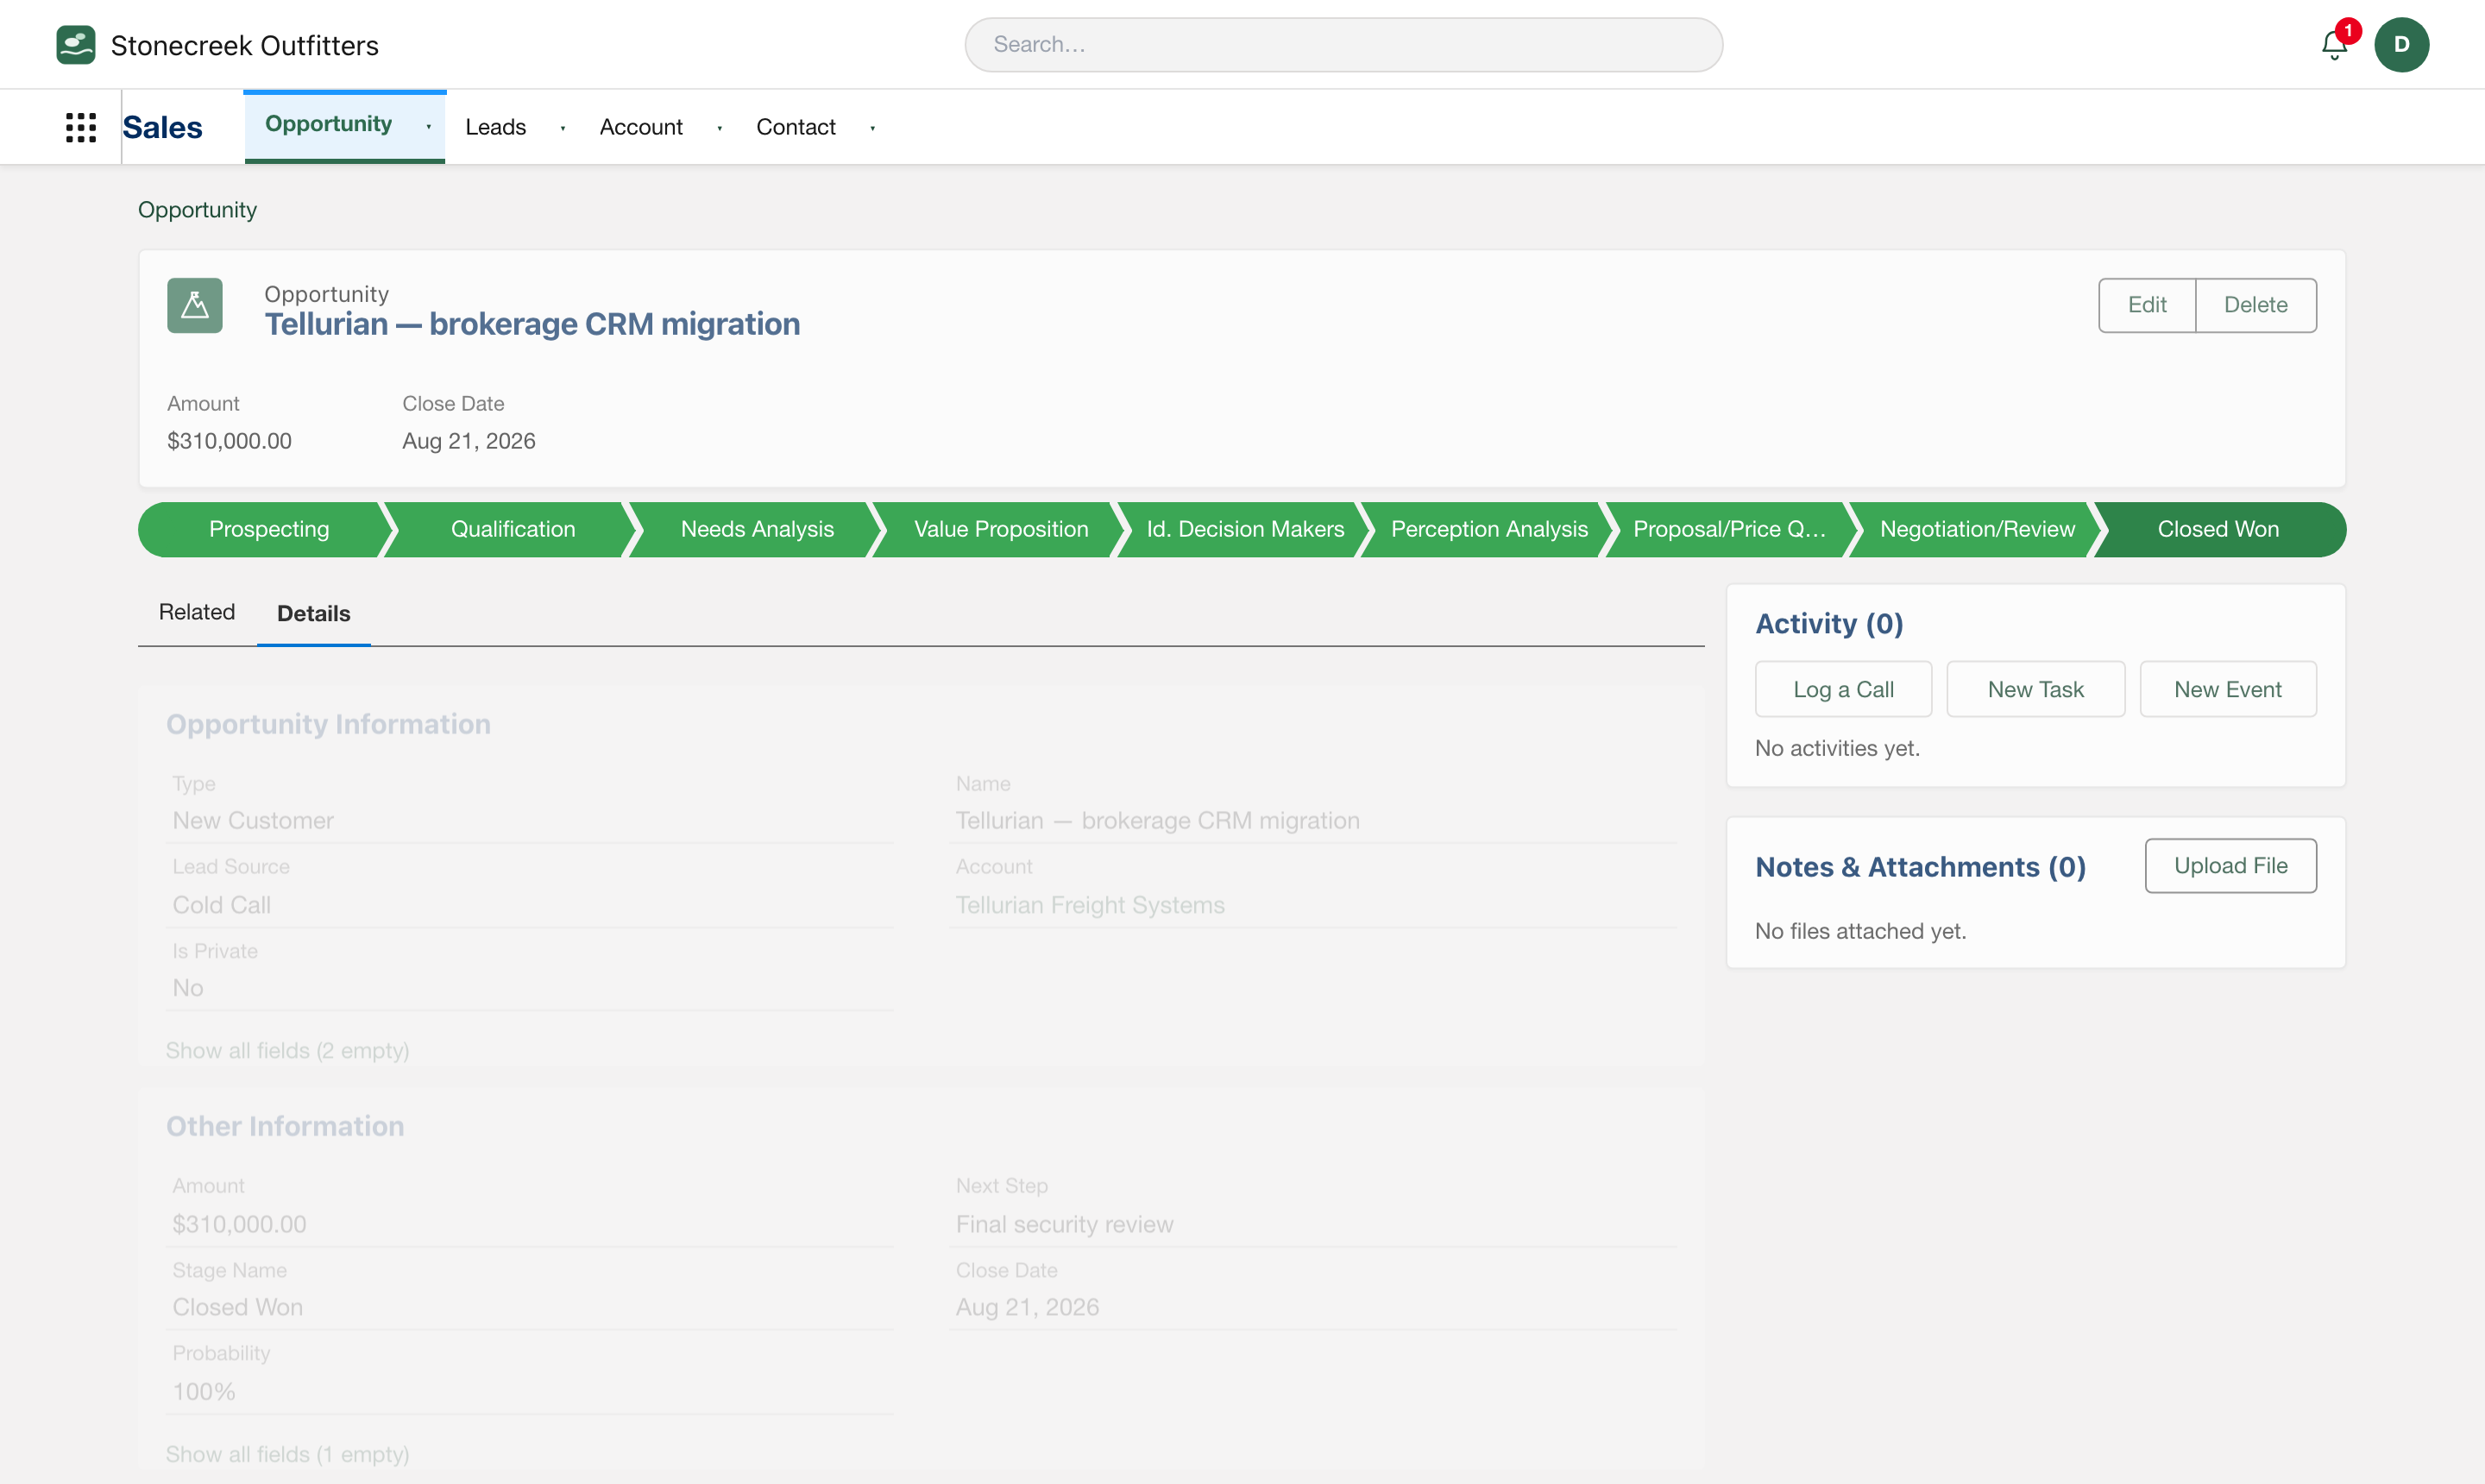The image size is (2485, 1484).
Task: Click the header Close Date Aug 21, 2026
Action: (468, 441)
